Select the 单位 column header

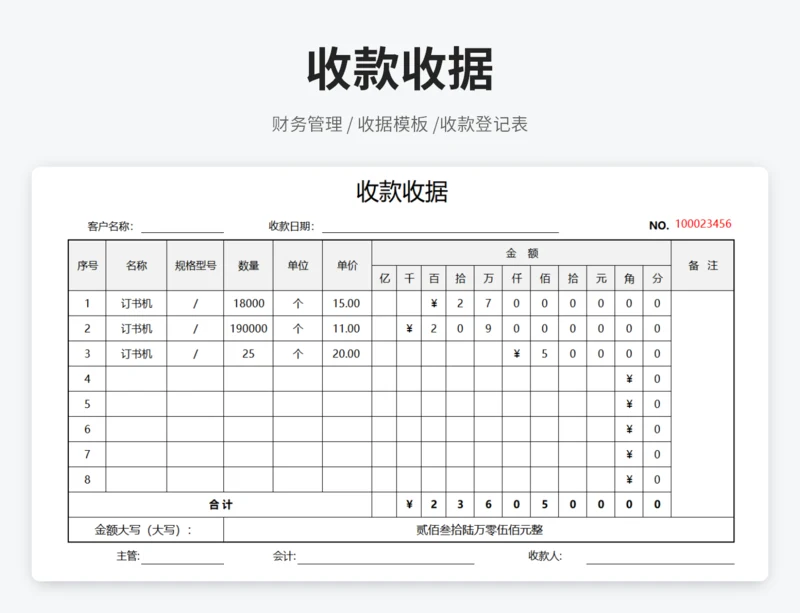tap(298, 265)
